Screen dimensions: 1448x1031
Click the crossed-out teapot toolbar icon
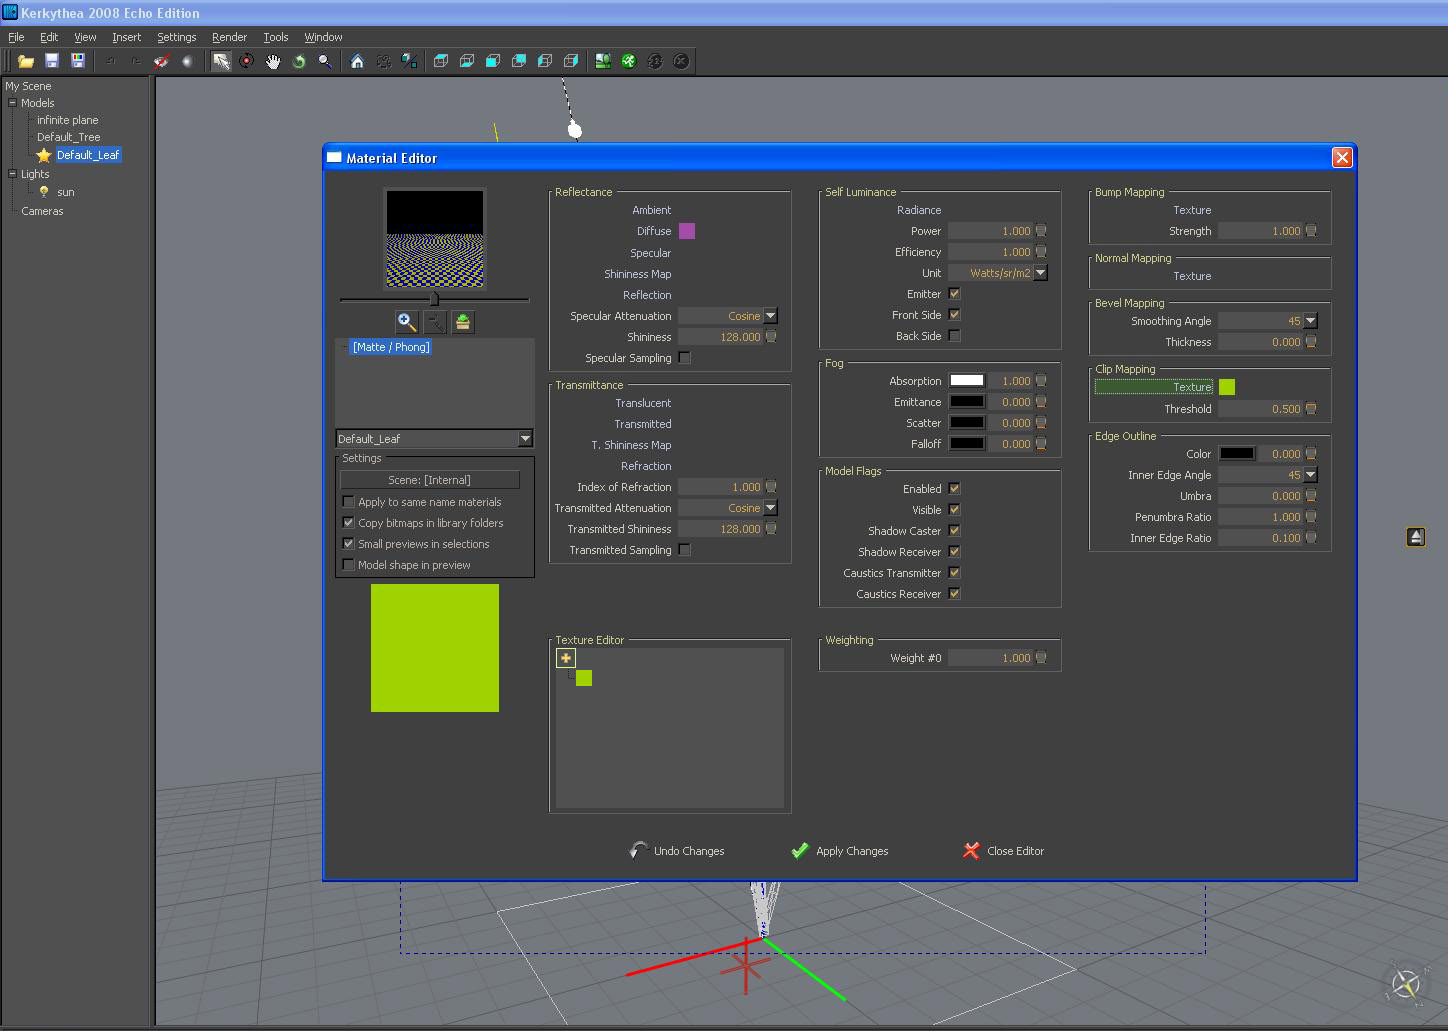(161, 61)
